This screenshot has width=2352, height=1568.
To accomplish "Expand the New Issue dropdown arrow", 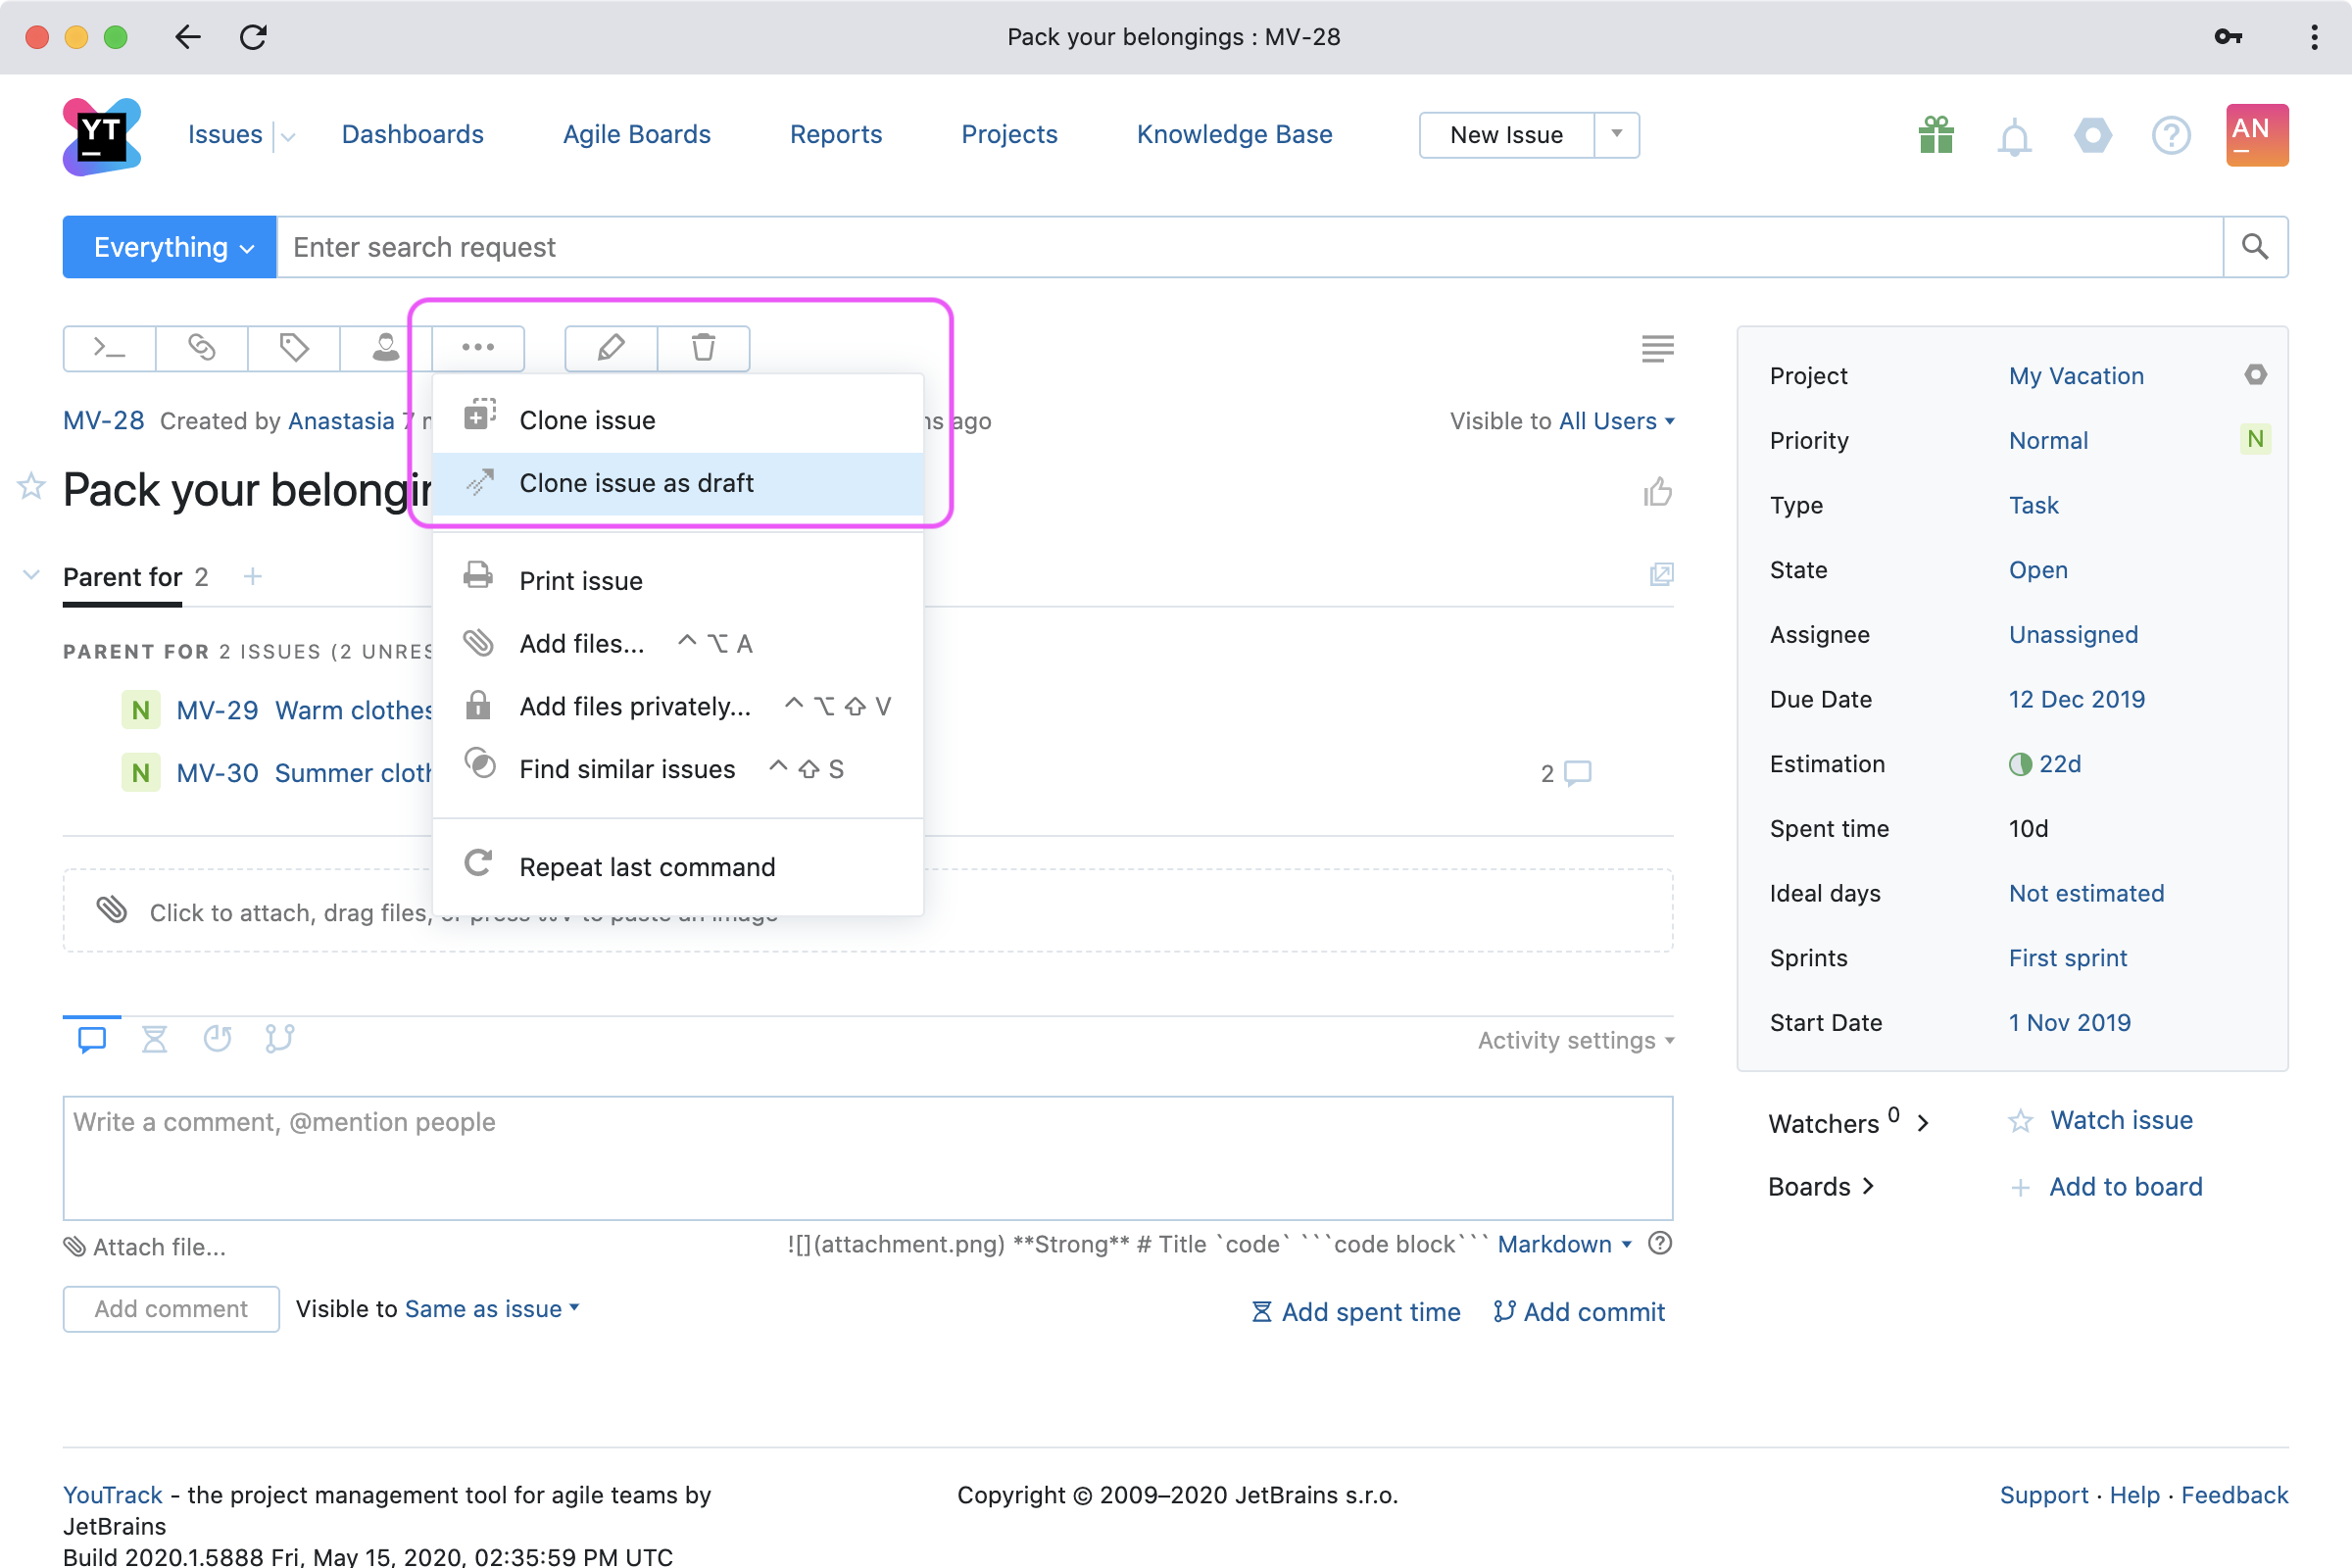I will [1616, 135].
